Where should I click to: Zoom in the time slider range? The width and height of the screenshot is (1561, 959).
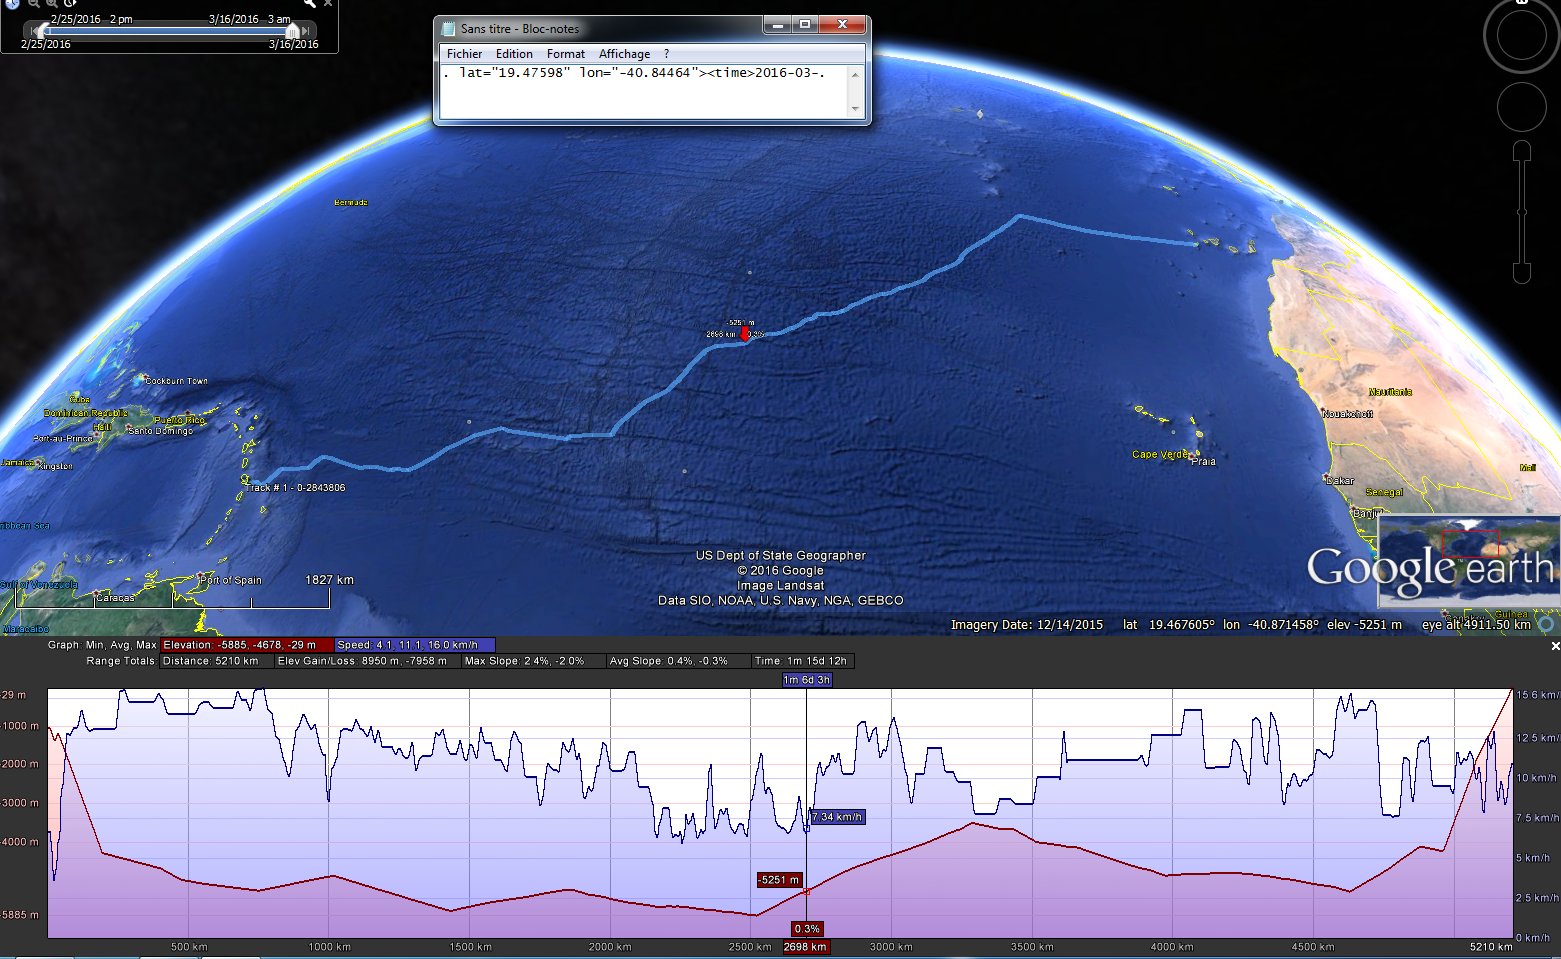tap(52, 3)
